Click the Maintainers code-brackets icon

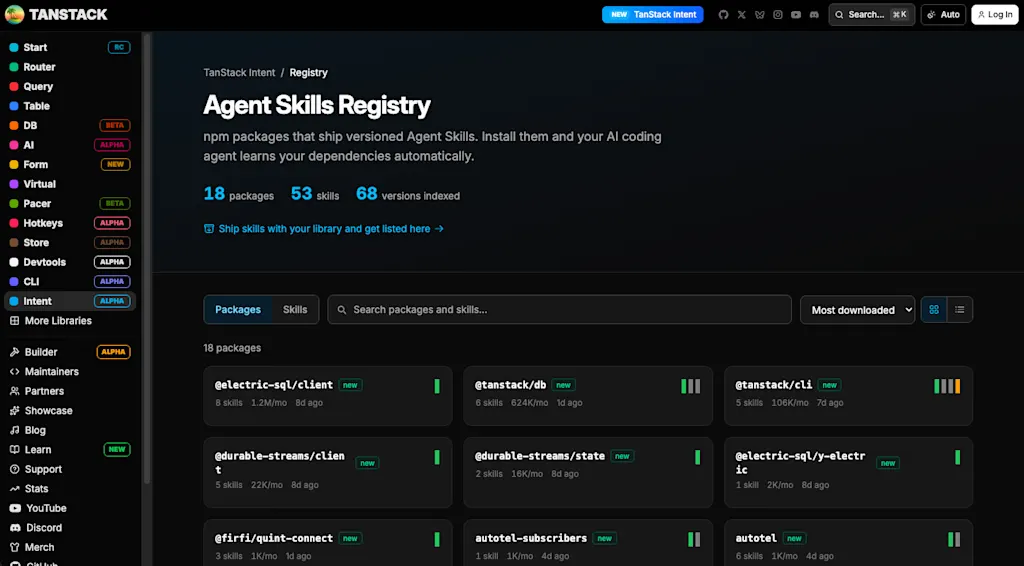click(14, 371)
